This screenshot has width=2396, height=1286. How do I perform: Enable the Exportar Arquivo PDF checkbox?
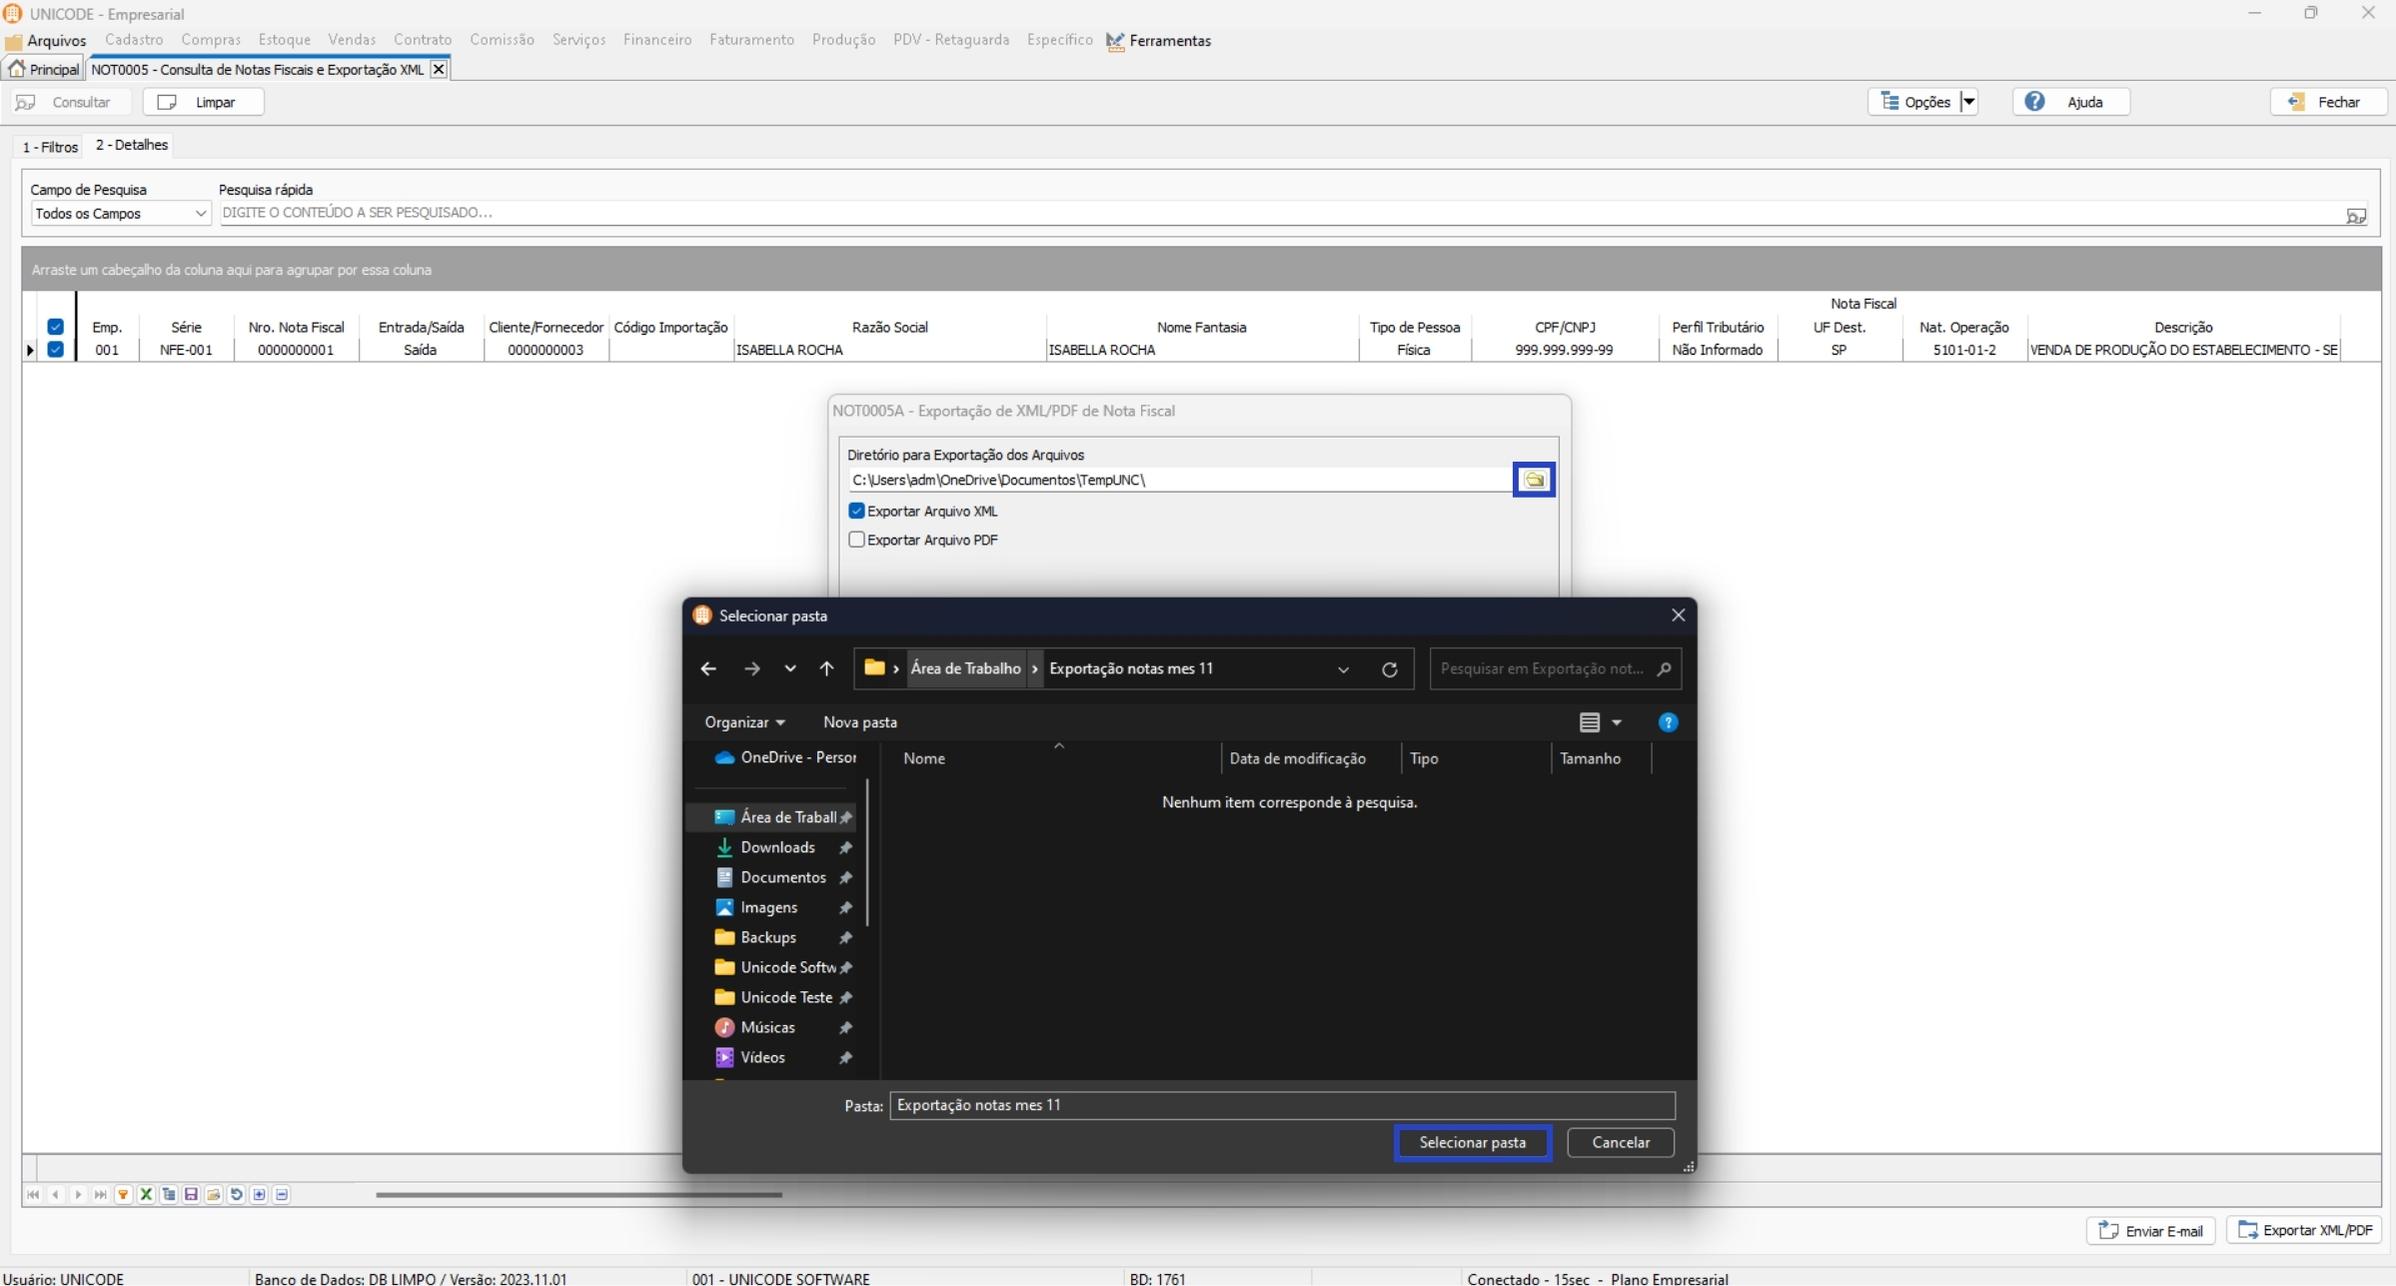click(857, 540)
